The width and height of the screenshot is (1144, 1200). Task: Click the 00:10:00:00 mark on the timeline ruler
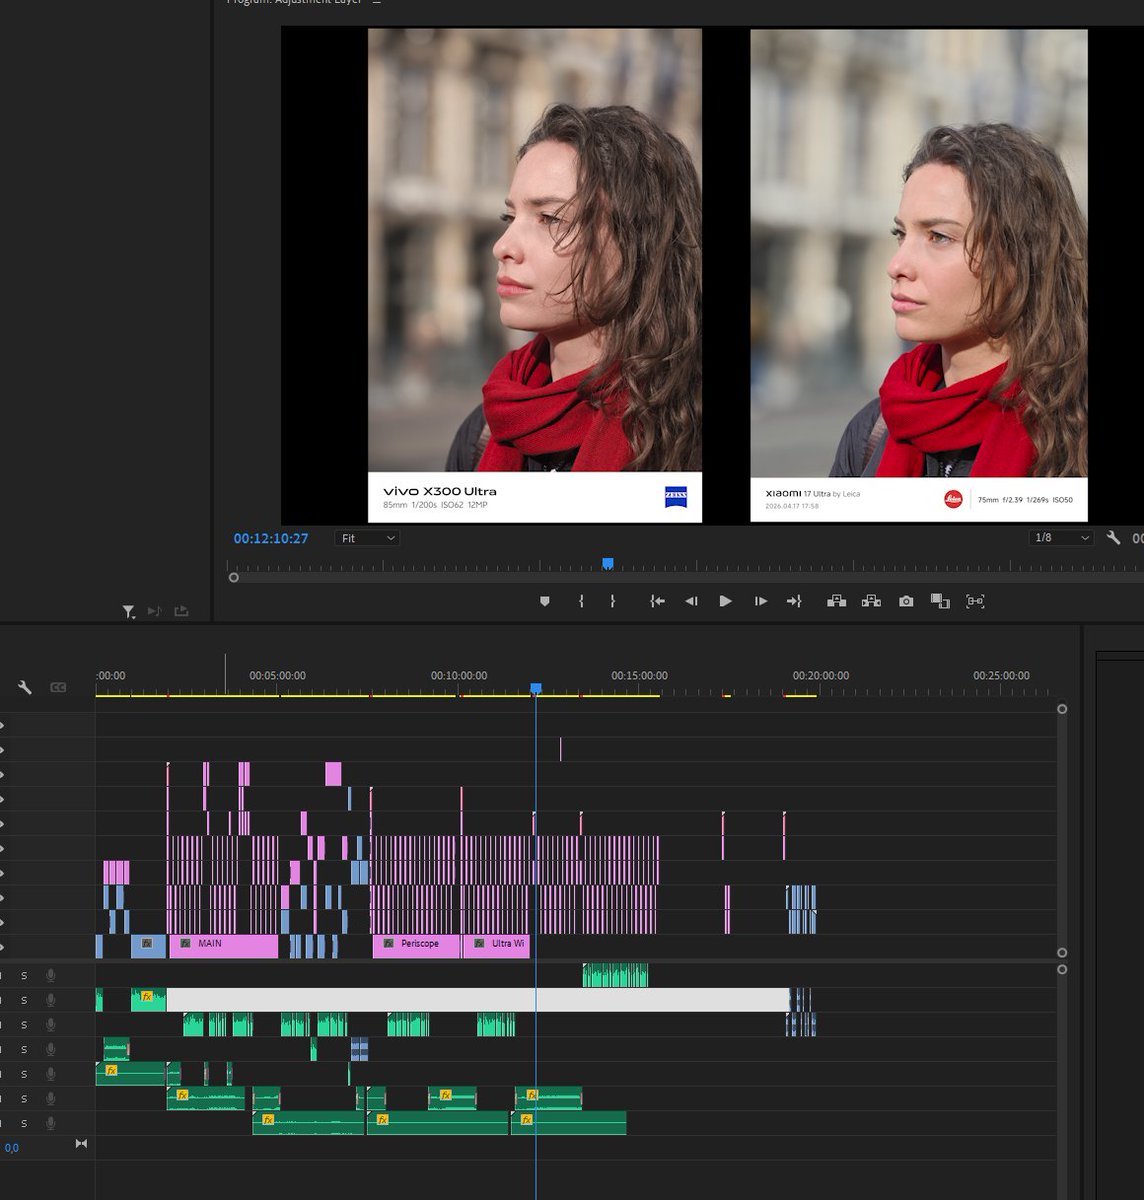click(459, 676)
